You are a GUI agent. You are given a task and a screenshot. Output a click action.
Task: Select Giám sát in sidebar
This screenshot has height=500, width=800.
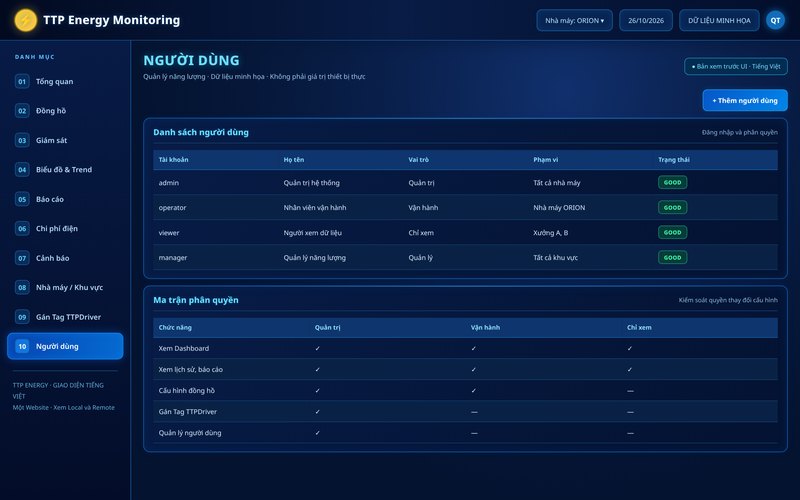[65, 140]
